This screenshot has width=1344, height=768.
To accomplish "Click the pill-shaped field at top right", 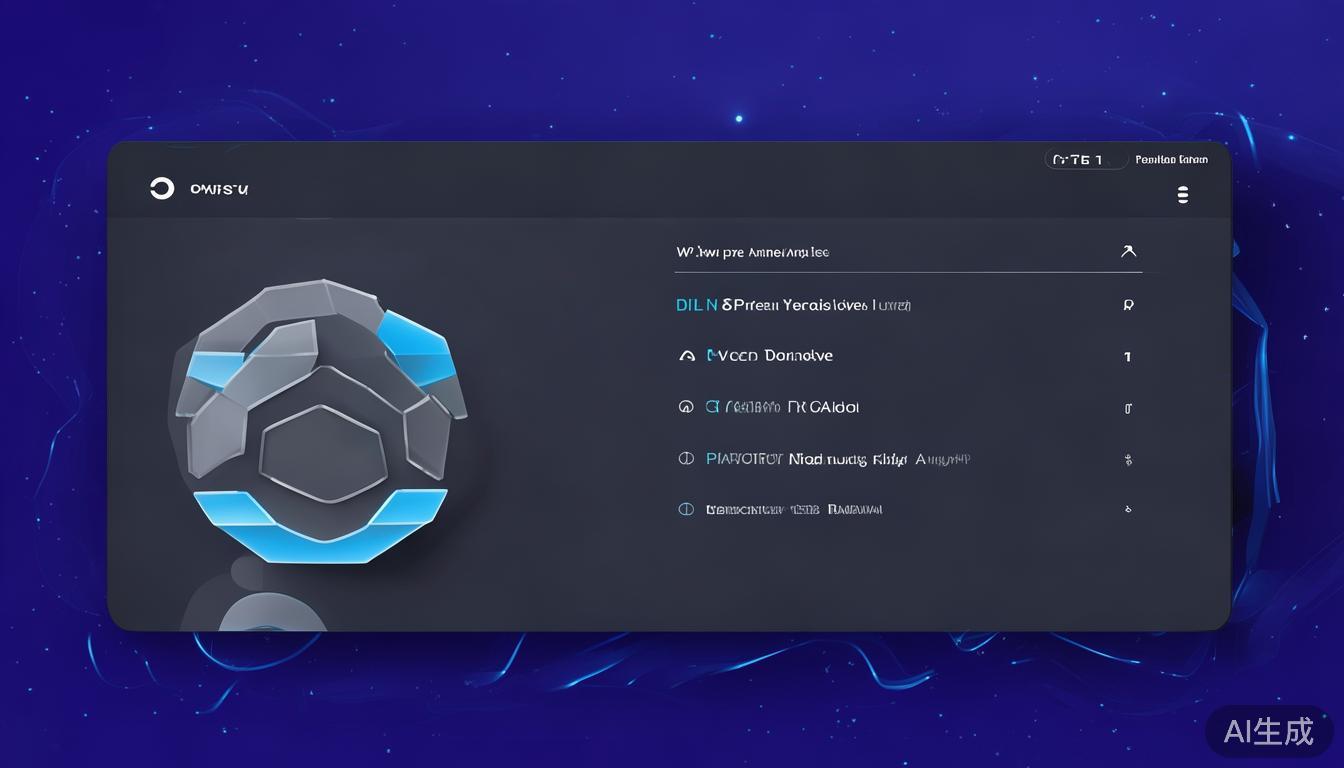I will [x=1085, y=160].
